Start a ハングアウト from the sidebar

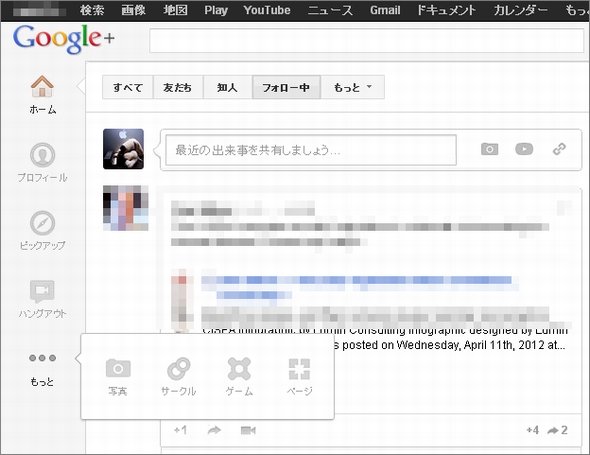pyautogui.click(x=42, y=291)
